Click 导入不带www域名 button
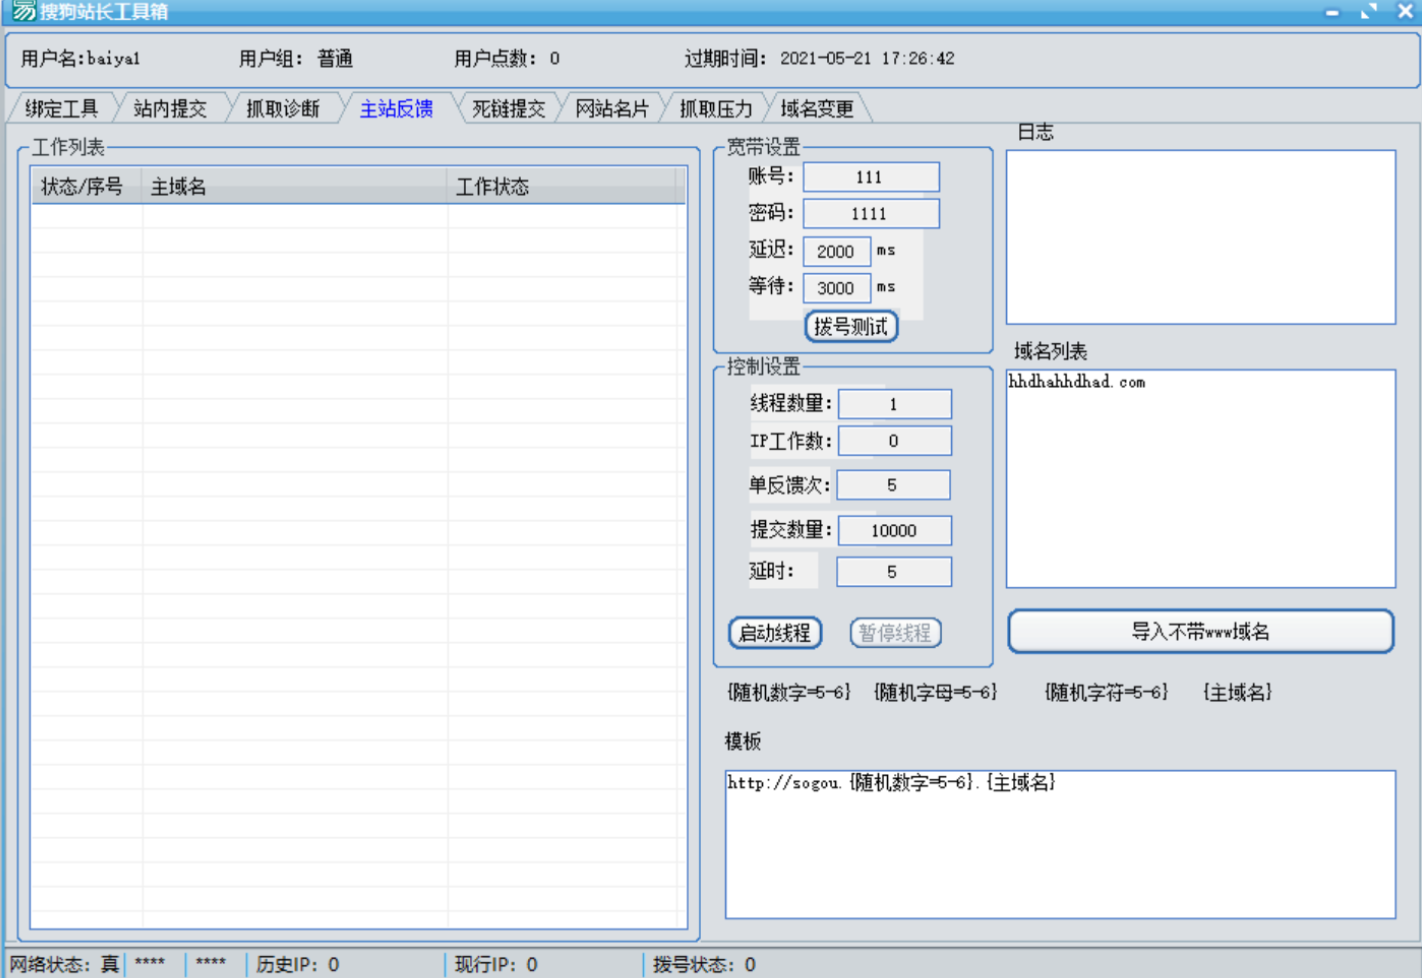Viewport: 1422px width, 978px height. click(x=1200, y=632)
